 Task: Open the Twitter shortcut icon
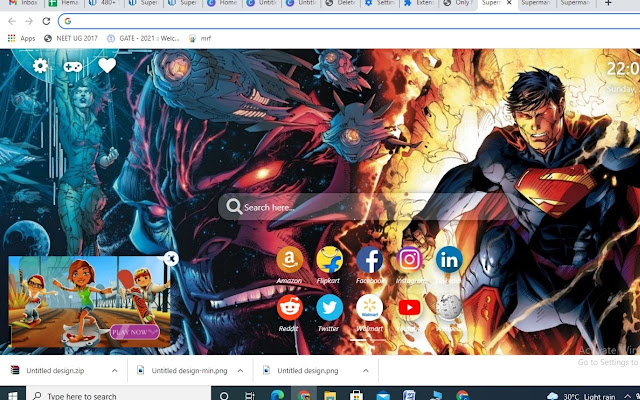pos(329,307)
